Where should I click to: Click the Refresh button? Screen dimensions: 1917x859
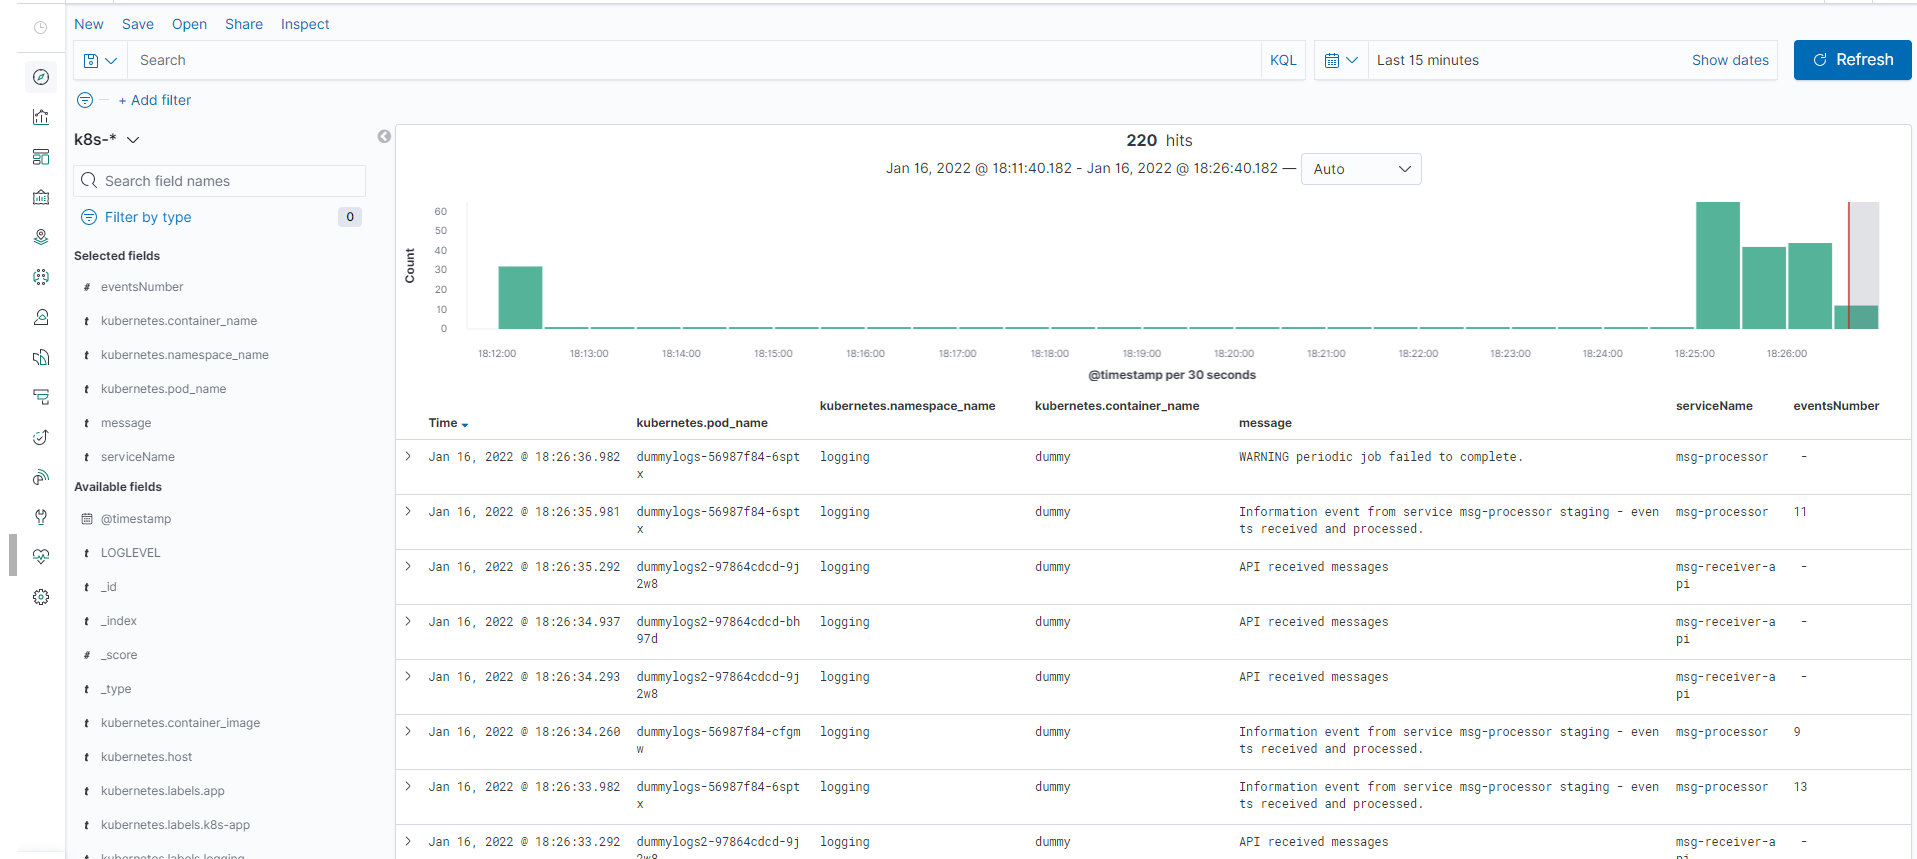pos(1852,60)
